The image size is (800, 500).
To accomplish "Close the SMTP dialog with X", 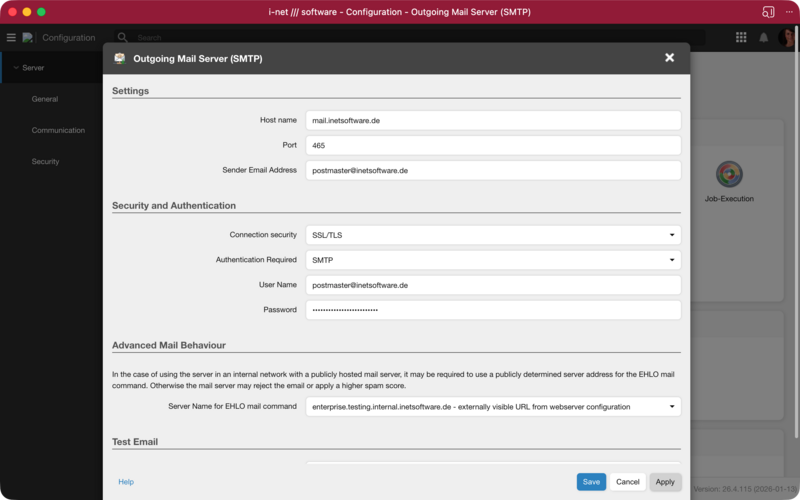I will pyautogui.click(x=669, y=58).
